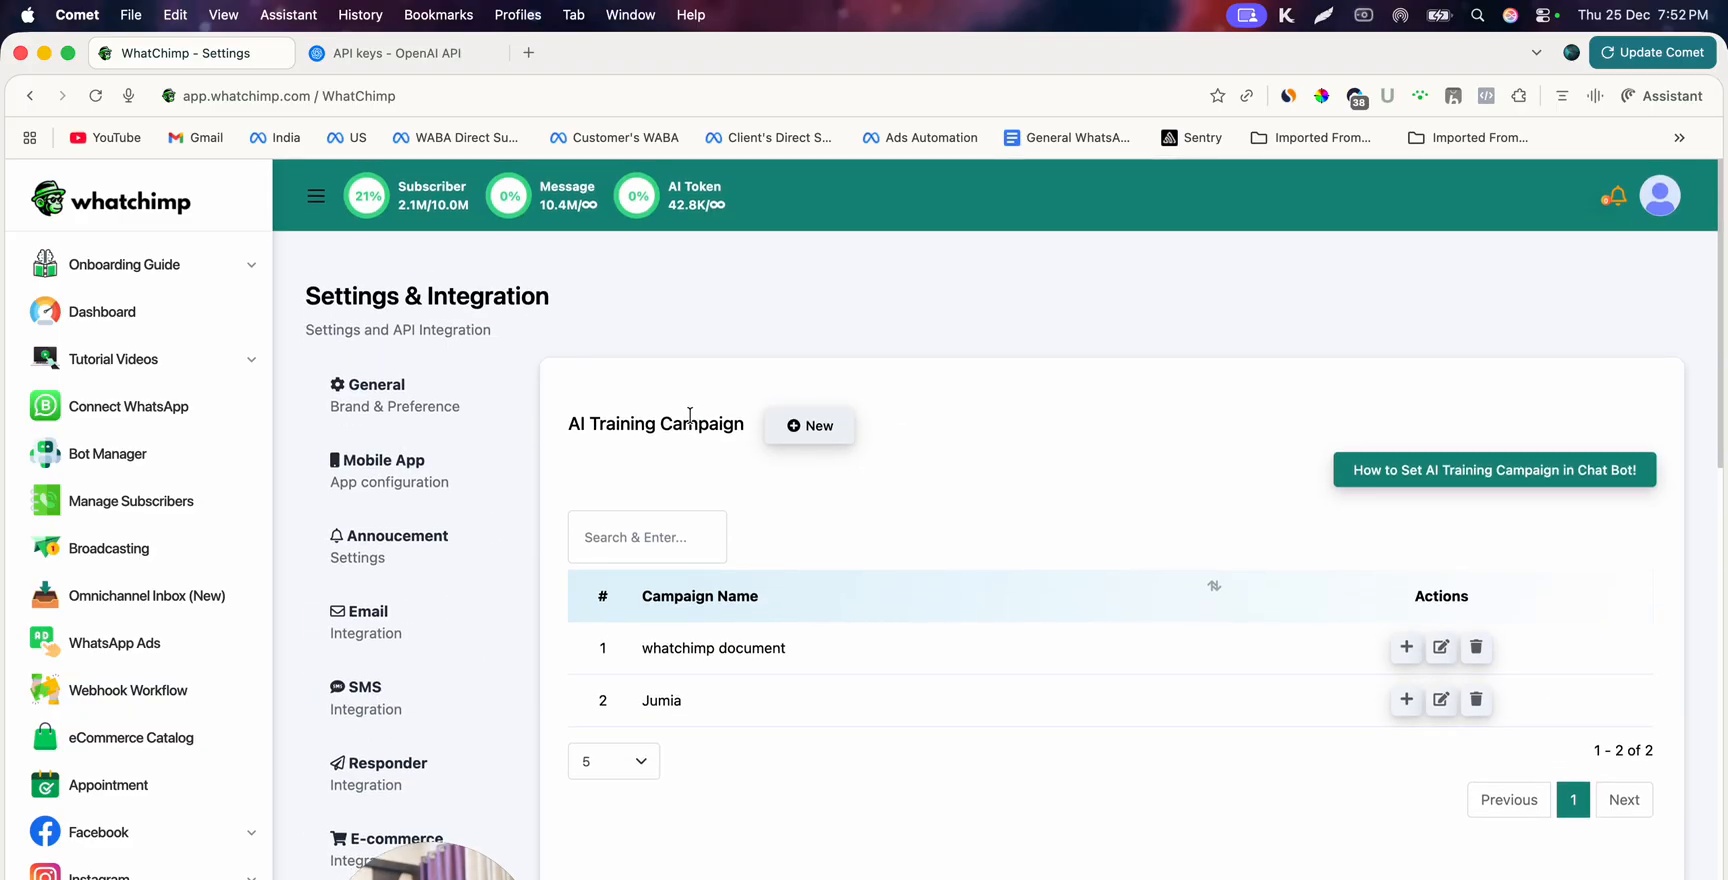Viewport: 1728px width, 880px height.
Task: Sort the Campaign Name column
Action: tap(1214, 586)
